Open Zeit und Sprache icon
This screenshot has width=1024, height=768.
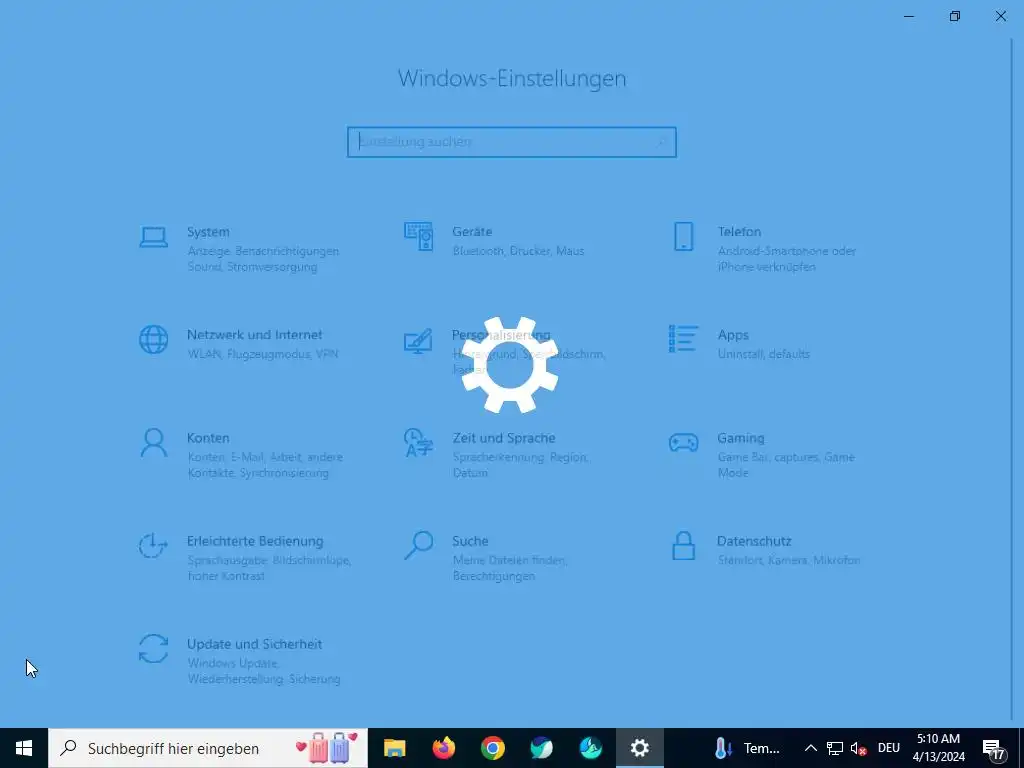[x=419, y=443]
